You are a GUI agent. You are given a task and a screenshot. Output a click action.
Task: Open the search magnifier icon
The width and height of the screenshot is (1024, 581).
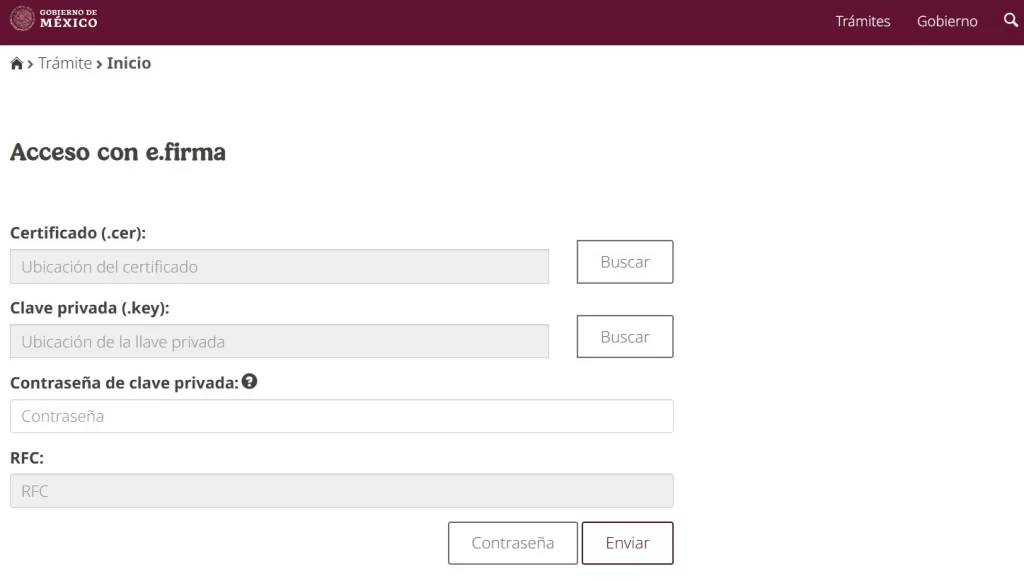click(x=1010, y=20)
